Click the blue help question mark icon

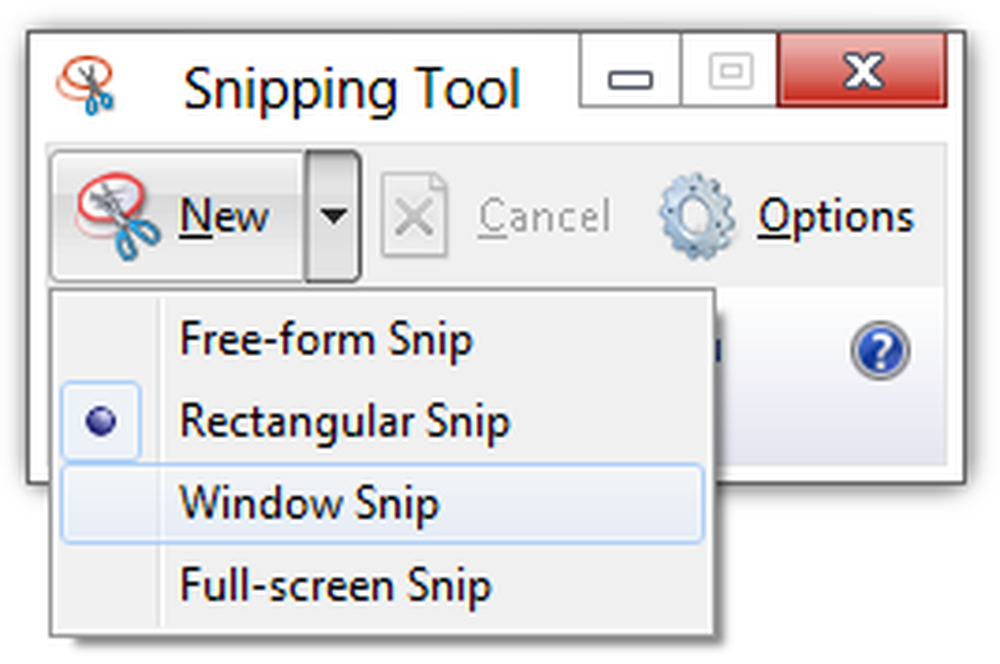880,352
